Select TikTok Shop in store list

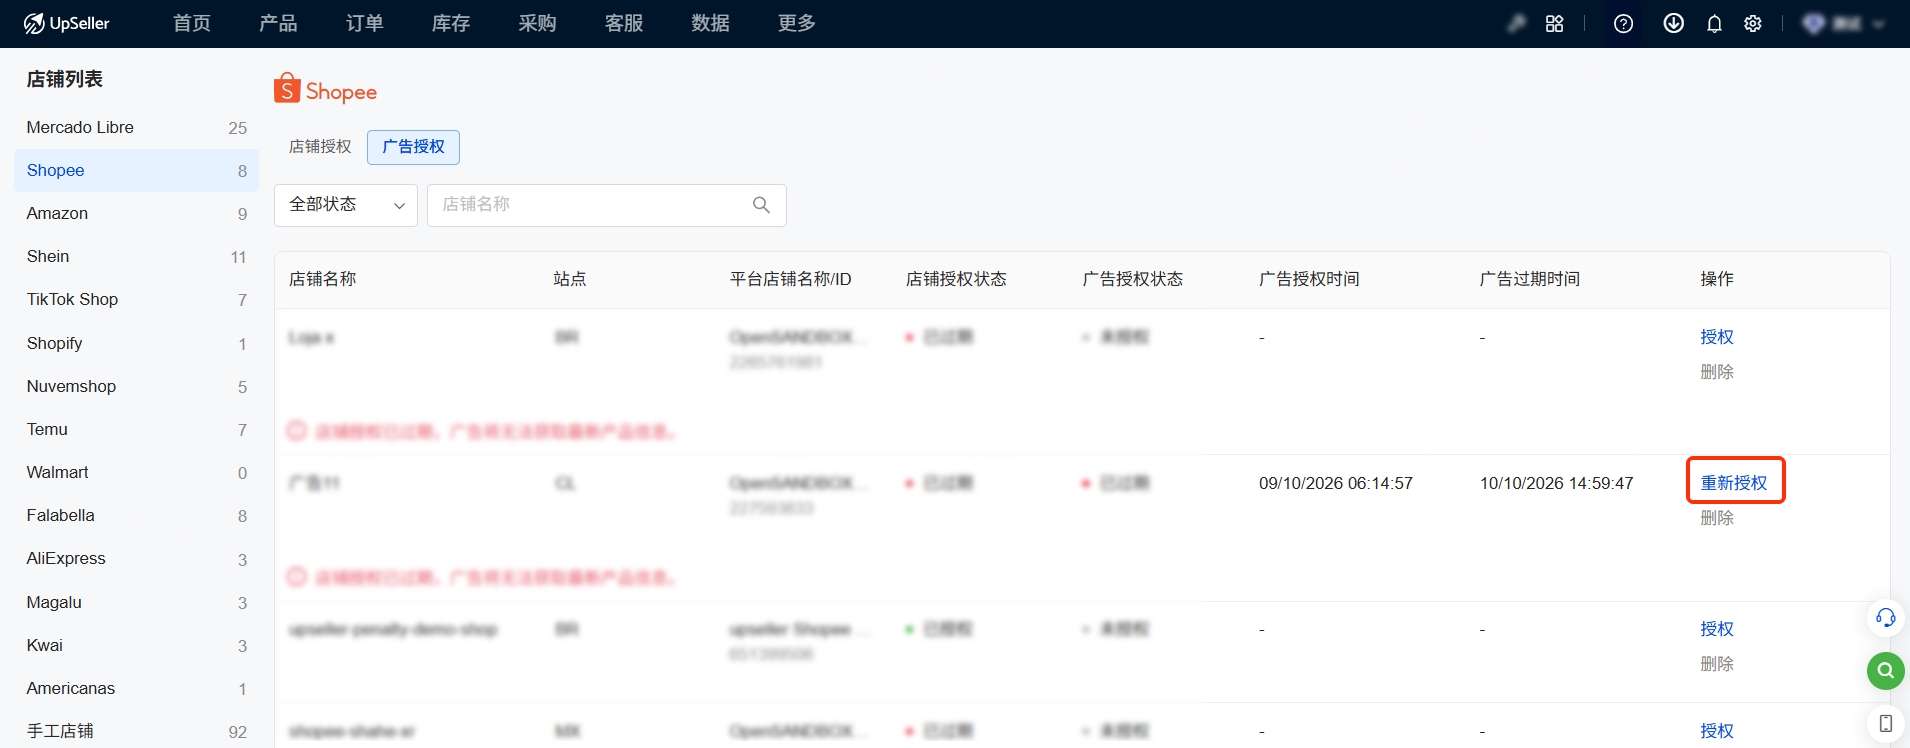pyautogui.click(x=136, y=299)
